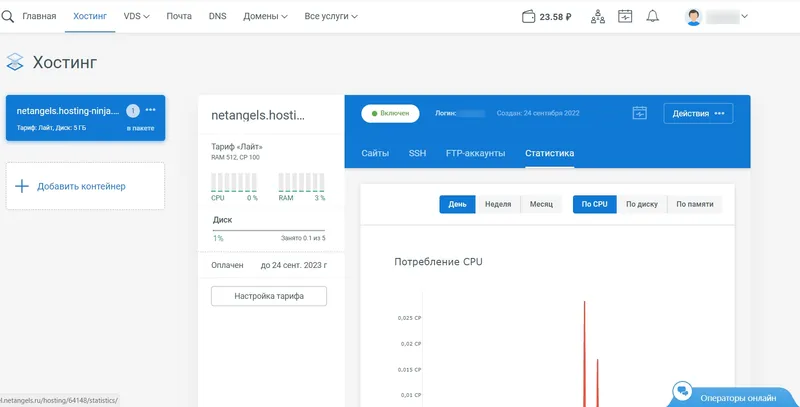Click the в пакете label on card
The width and height of the screenshot is (800, 407).
(140, 128)
